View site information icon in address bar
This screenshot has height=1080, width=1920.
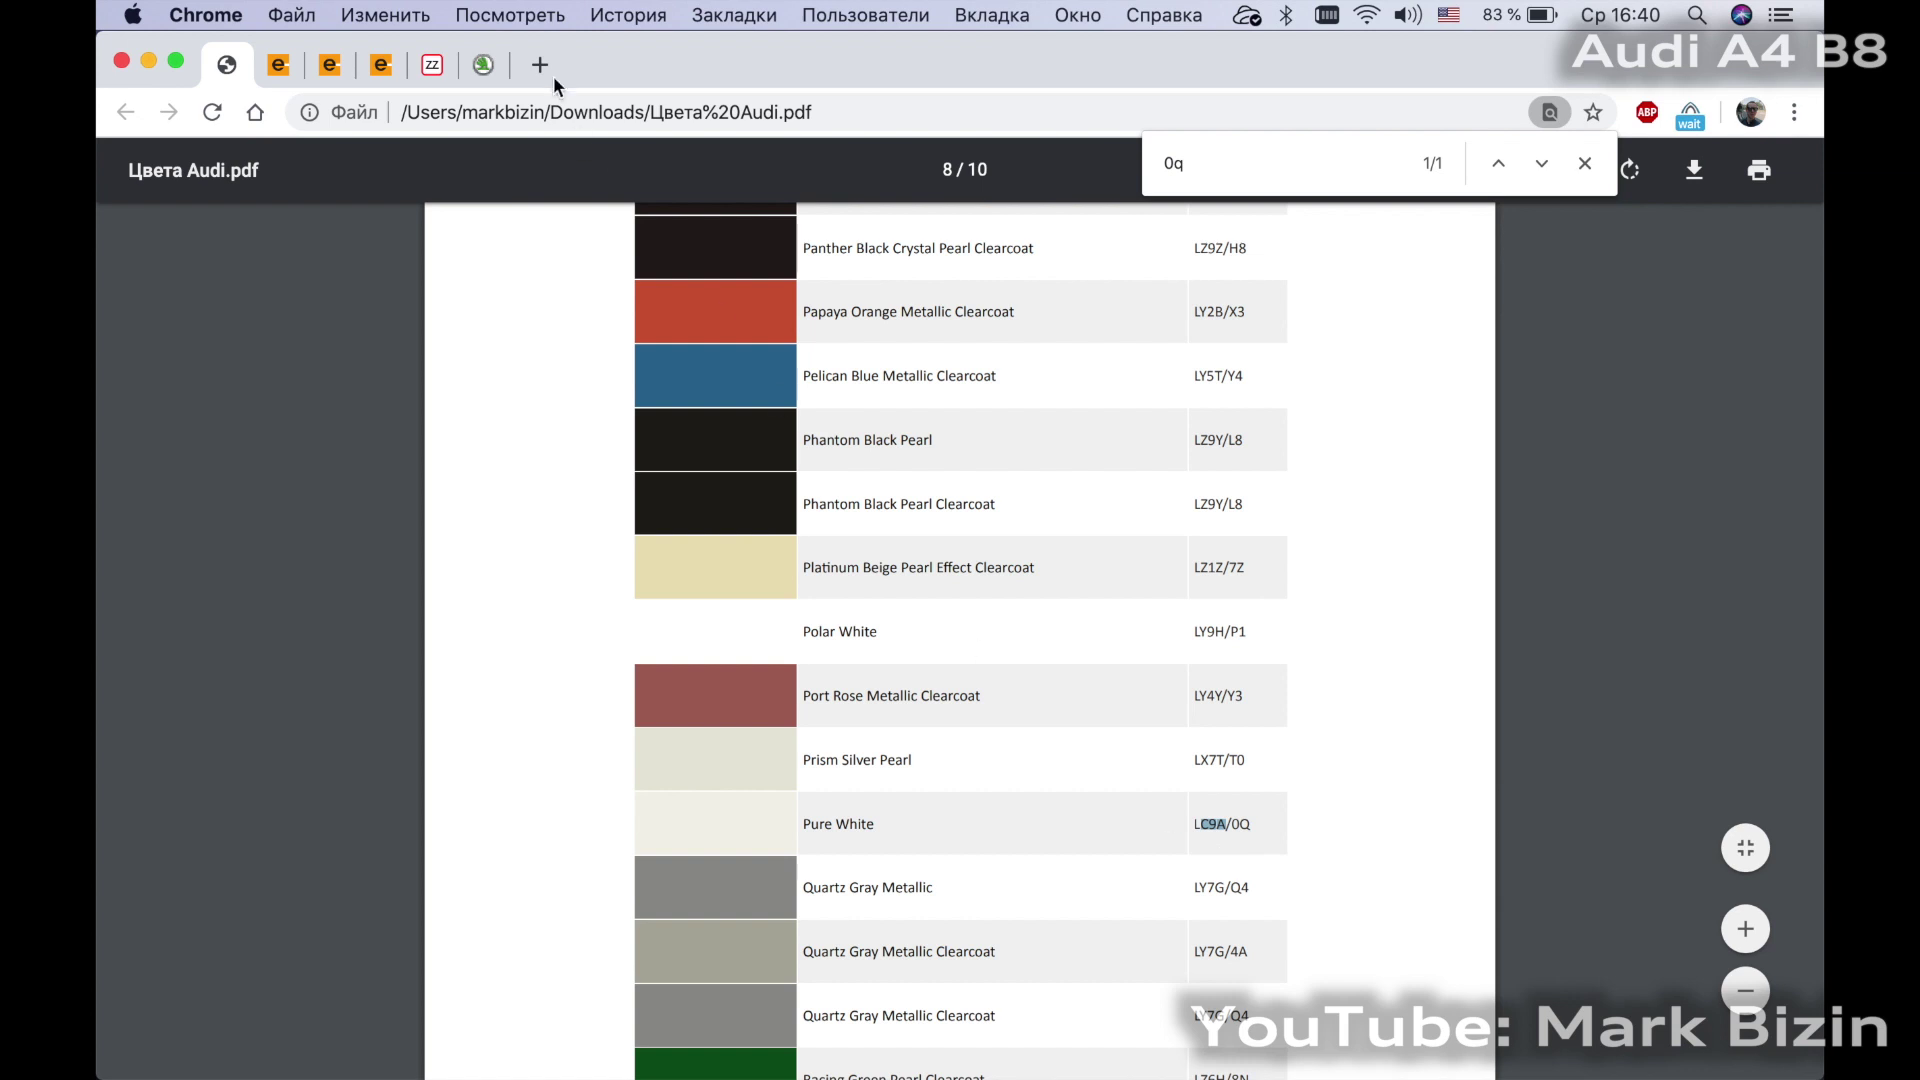click(310, 112)
